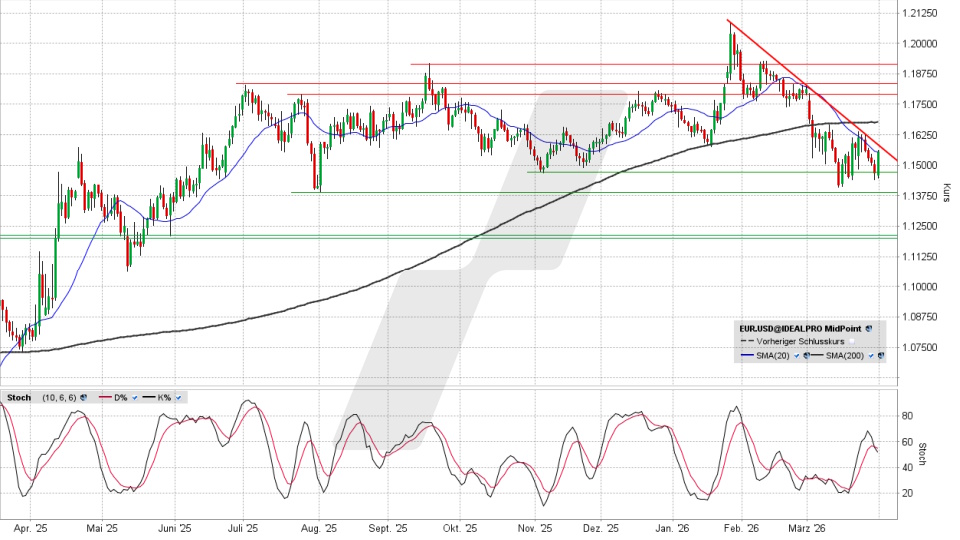Click the vertical Kurs axis title
This screenshot has height=540, width=960.
pyautogui.click(x=947, y=190)
